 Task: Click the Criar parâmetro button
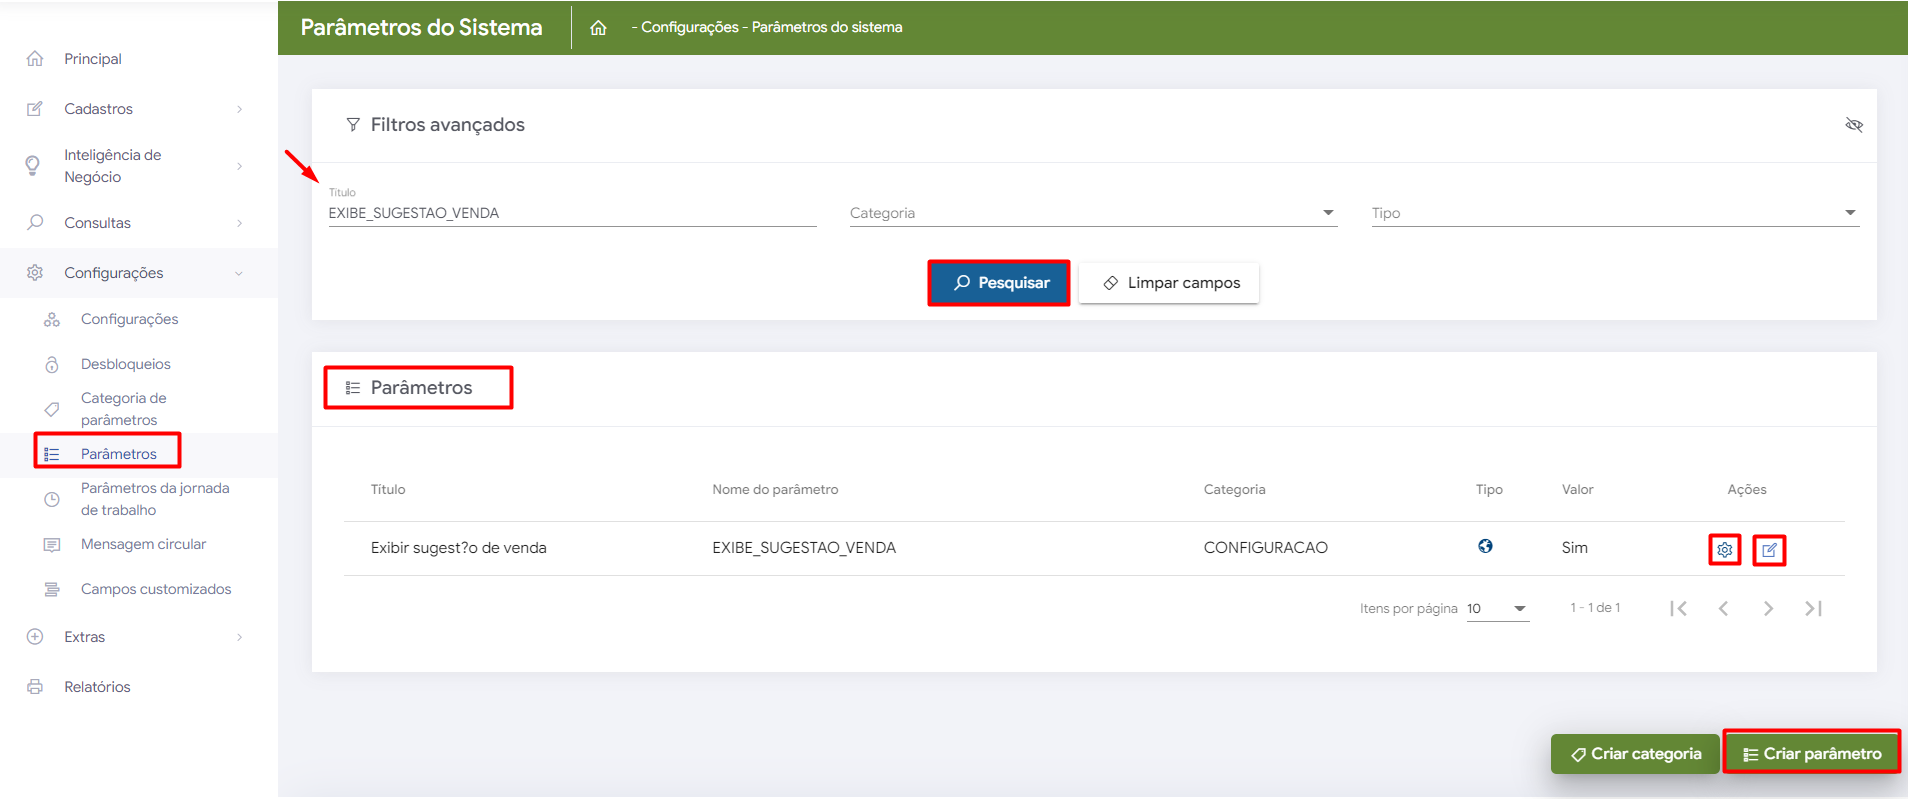pos(1811,754)
